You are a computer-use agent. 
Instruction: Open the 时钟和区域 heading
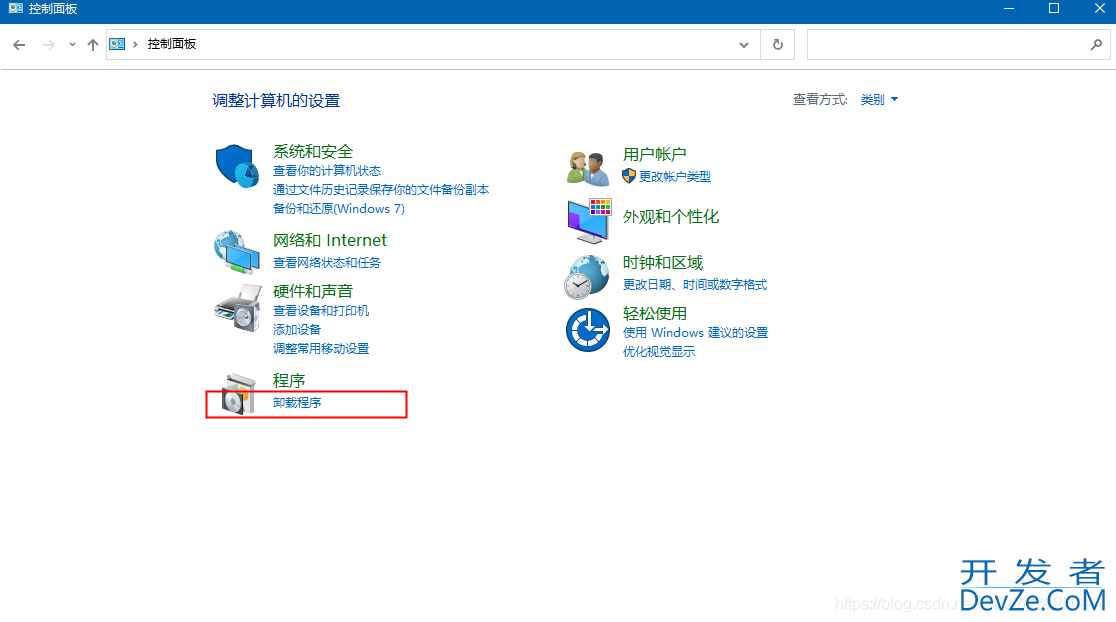tap(663, 263)
